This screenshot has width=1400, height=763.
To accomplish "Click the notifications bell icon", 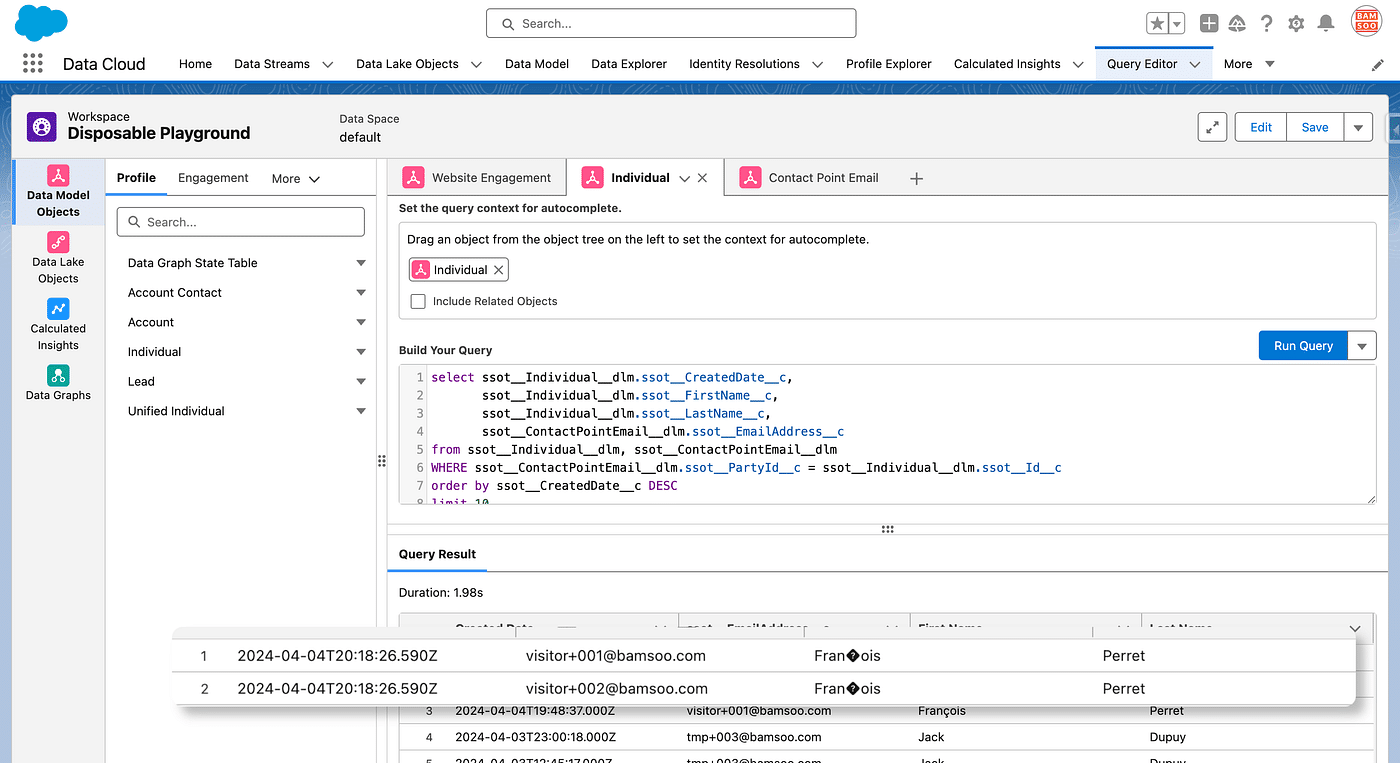I will tap(1326, 23).
